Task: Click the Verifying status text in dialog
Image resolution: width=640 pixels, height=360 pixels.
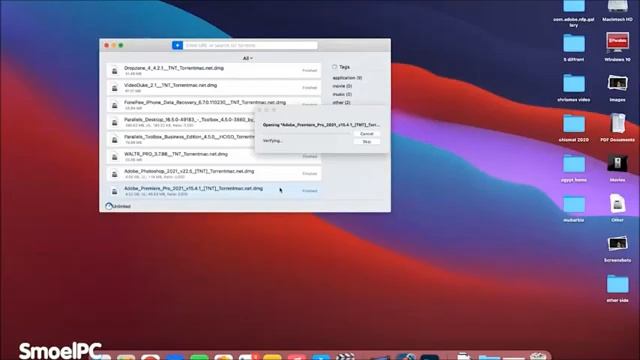Action: click(273, 141)
